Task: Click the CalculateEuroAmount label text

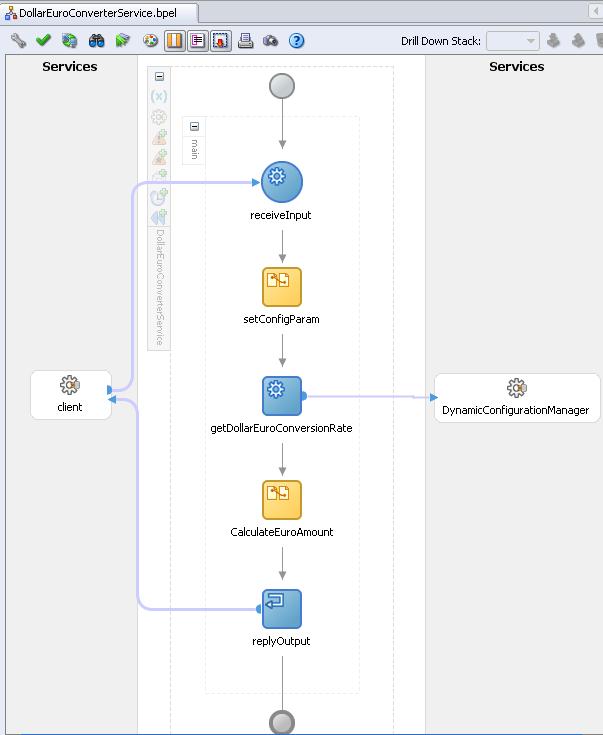Action: point(282,532)
